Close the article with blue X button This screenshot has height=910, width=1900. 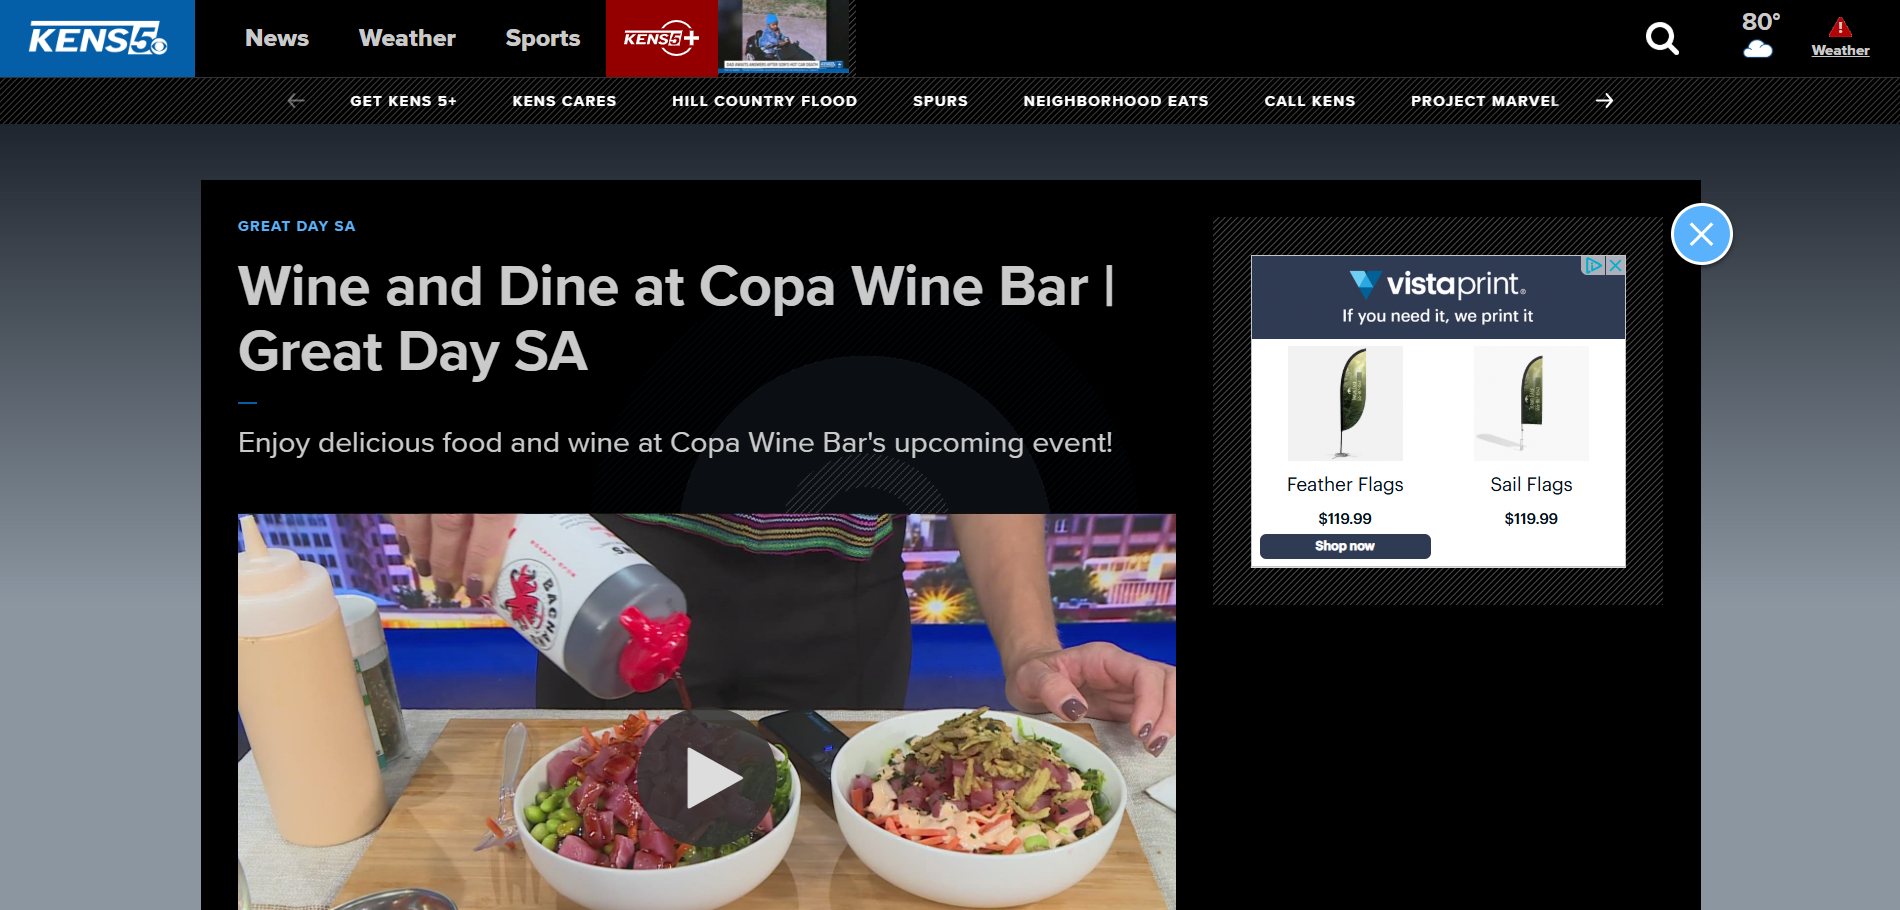coord(1701,234)
